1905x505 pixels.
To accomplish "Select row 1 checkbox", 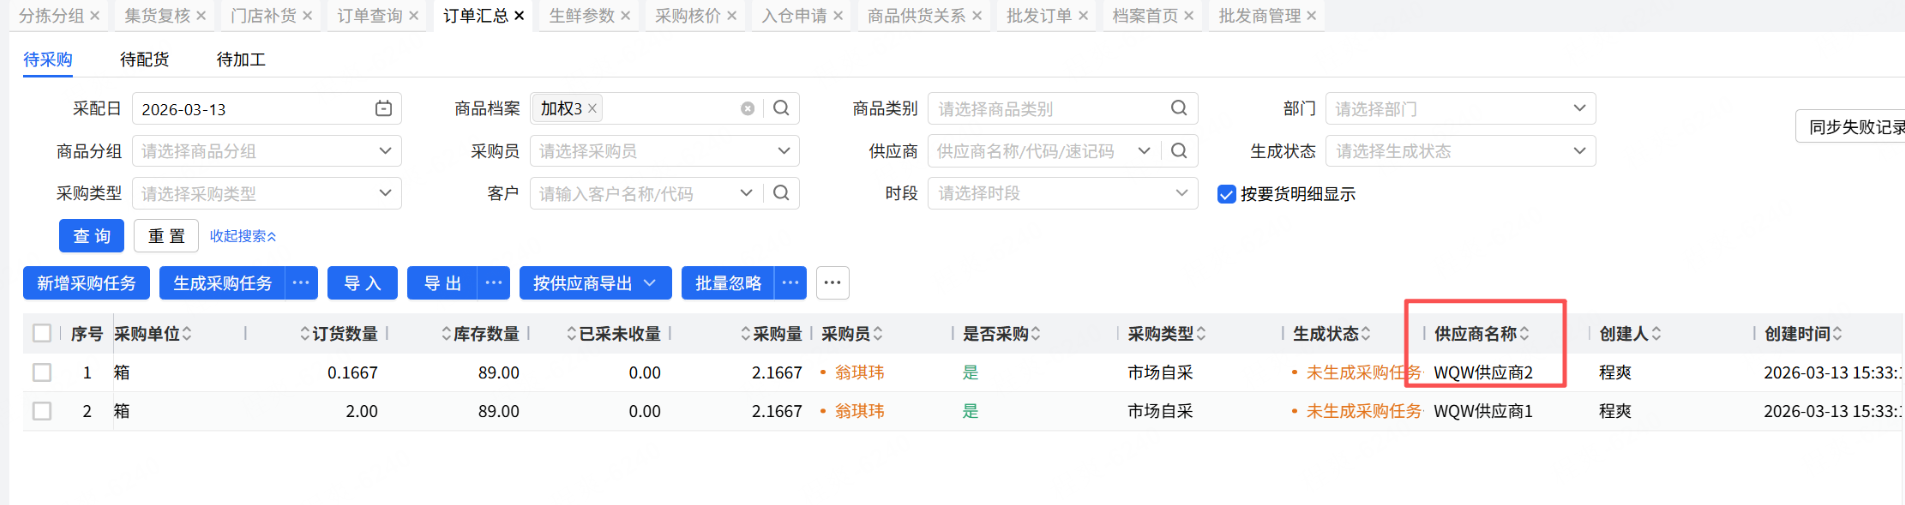I will click(x=42, y=372).
